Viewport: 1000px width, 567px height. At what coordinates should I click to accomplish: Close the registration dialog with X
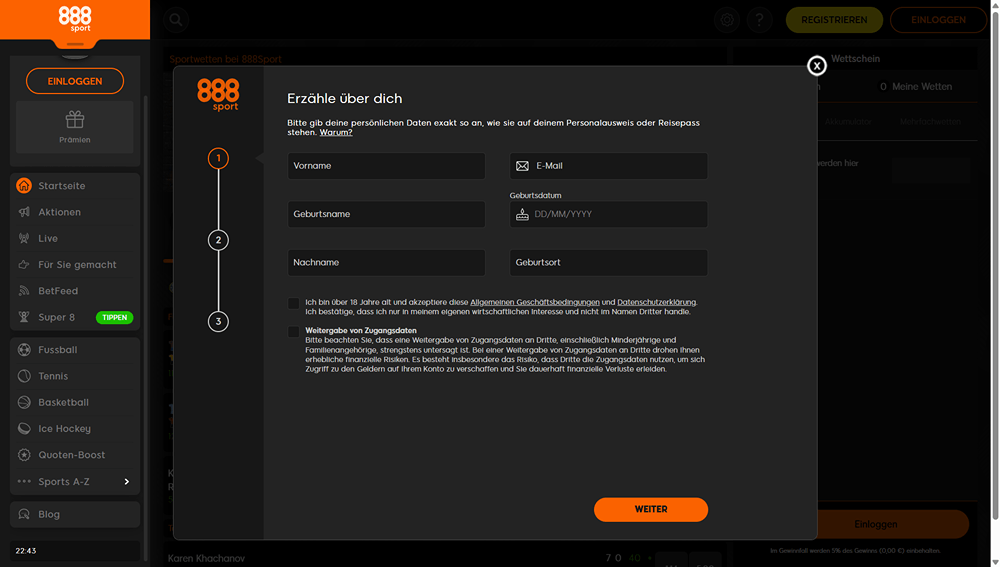click(817, 66)
